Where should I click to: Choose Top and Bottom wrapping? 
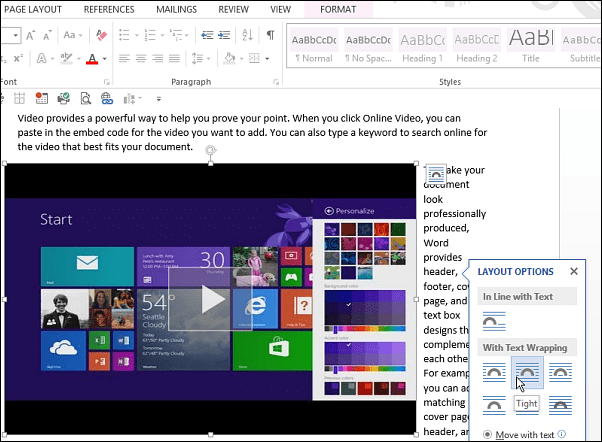(x=494, y=406)
